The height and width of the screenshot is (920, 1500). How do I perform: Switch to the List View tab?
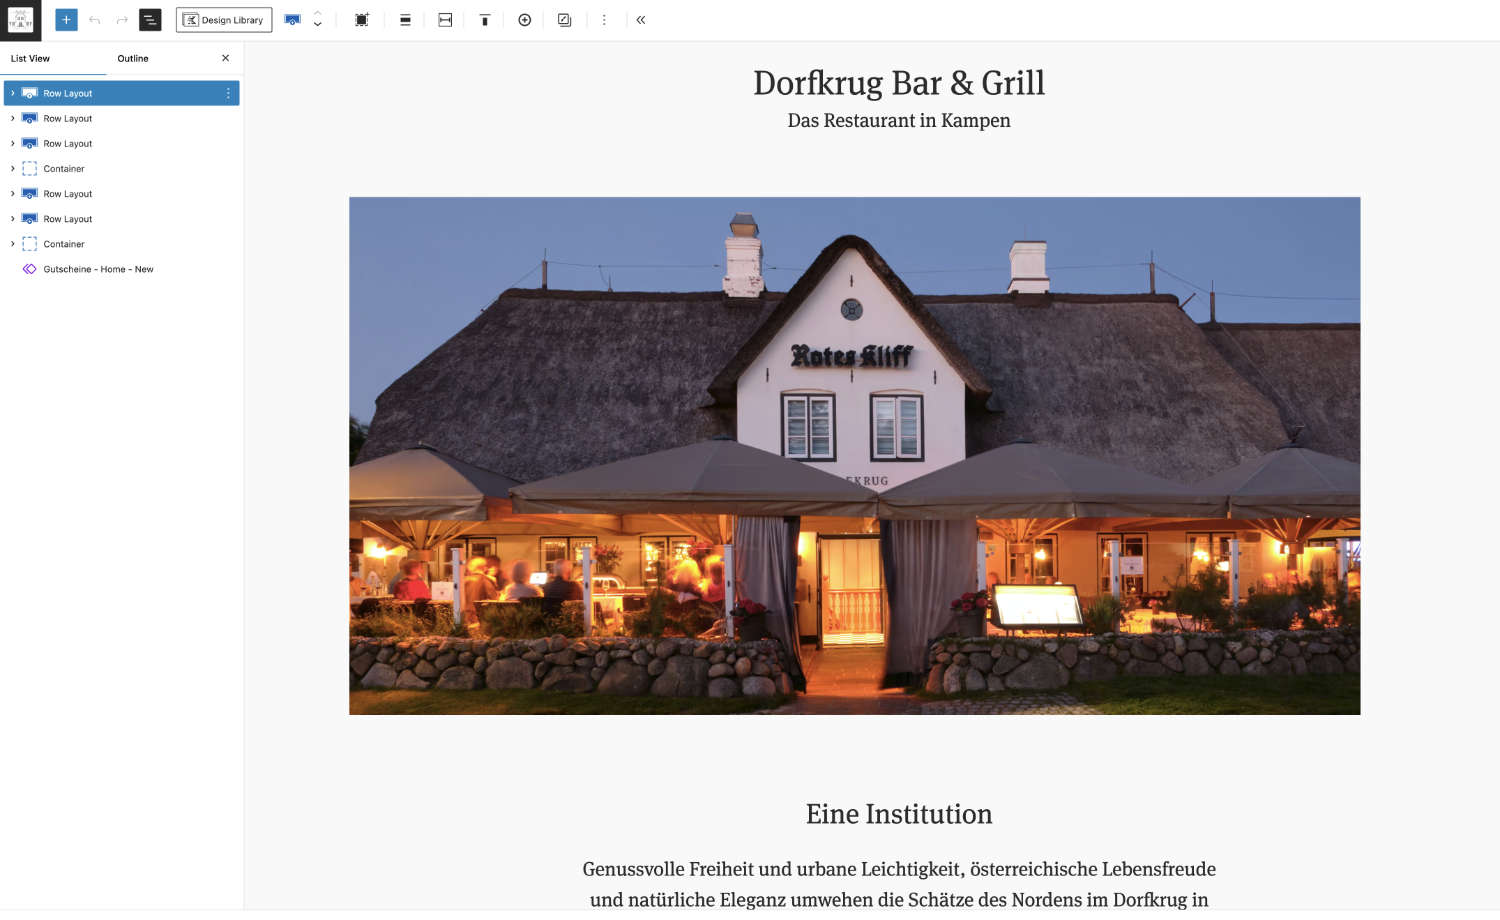pos(30,59)
